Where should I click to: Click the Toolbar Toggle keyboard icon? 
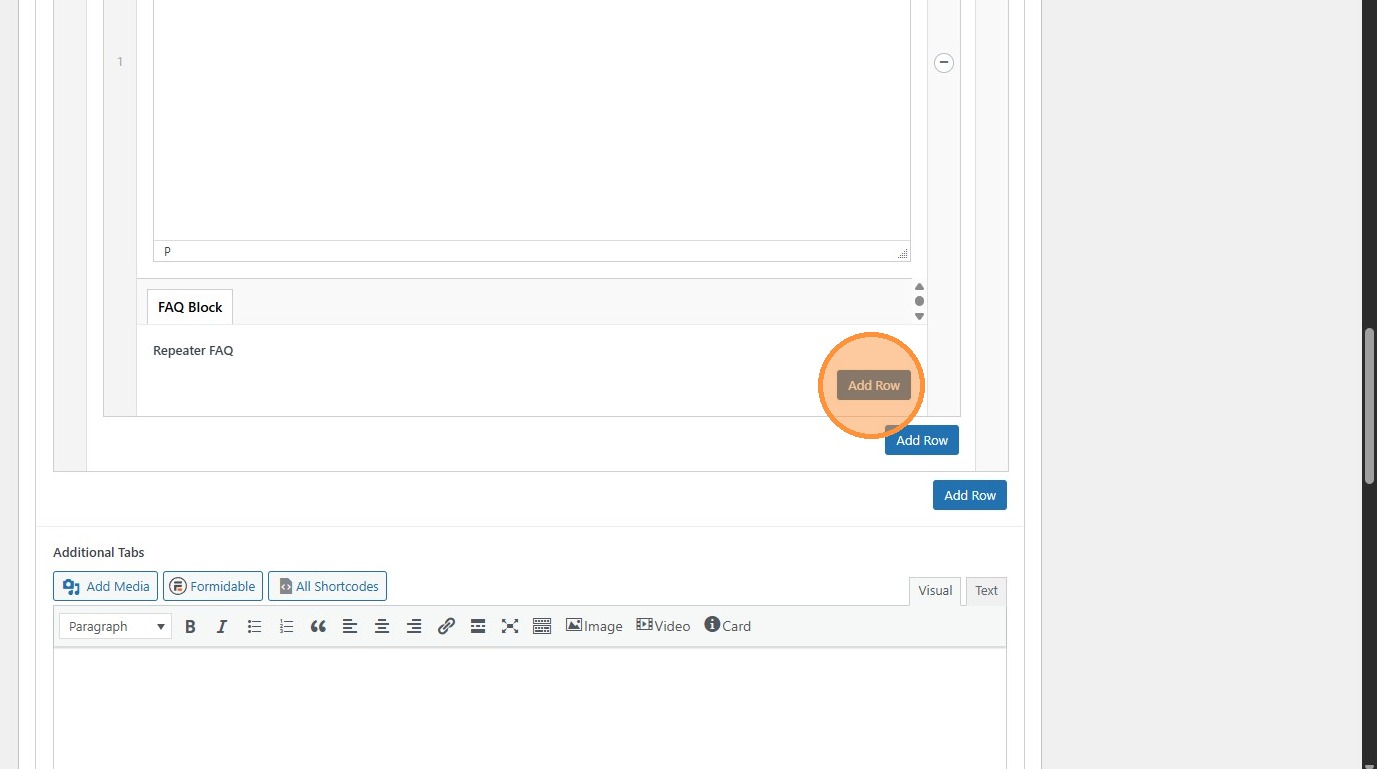(x=542, y=626)
